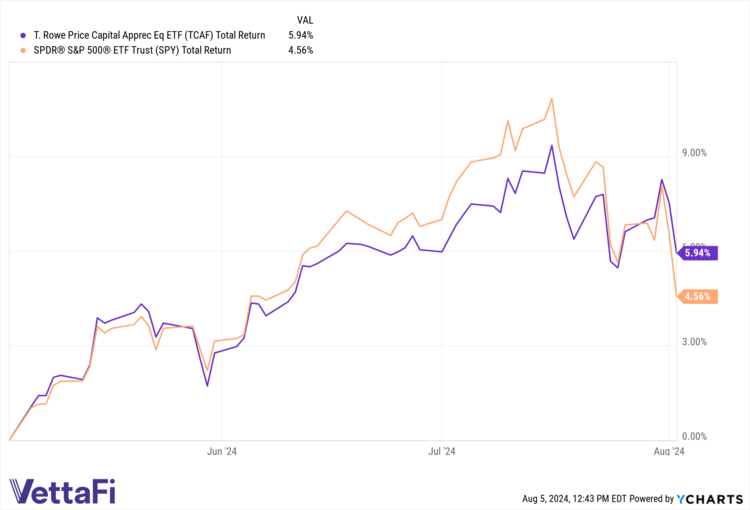Click the Jul '24 axis label
The image size is (750, 510).
click(x=442, y=451)
